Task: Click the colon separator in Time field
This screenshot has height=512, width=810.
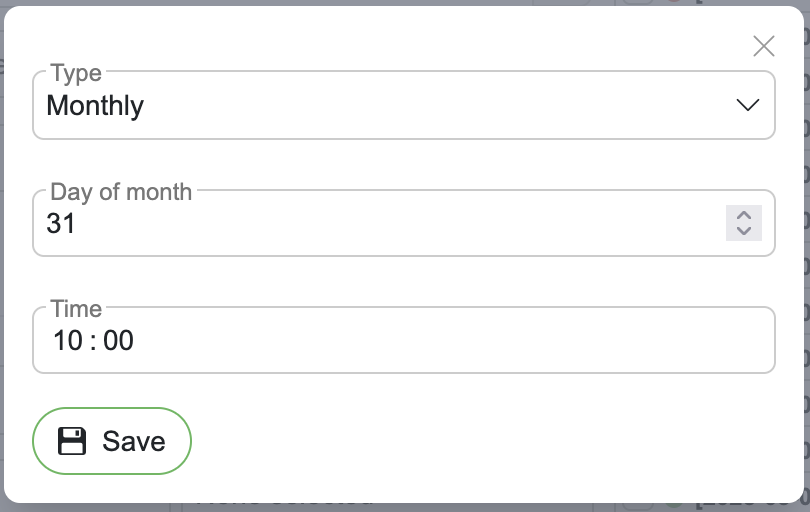Action: point(93,341)
